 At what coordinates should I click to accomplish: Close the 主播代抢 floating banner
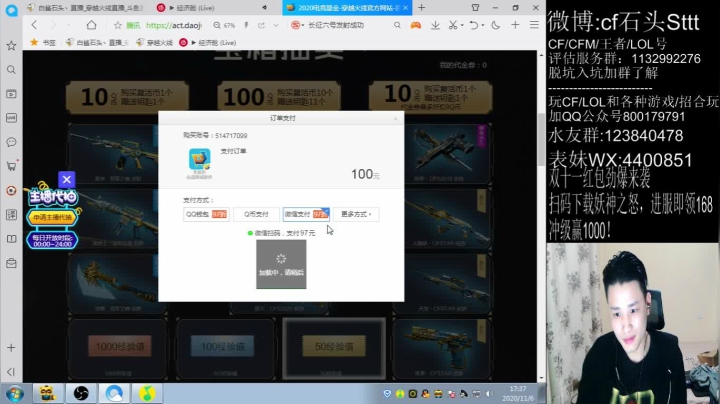[x=67, y=179]
